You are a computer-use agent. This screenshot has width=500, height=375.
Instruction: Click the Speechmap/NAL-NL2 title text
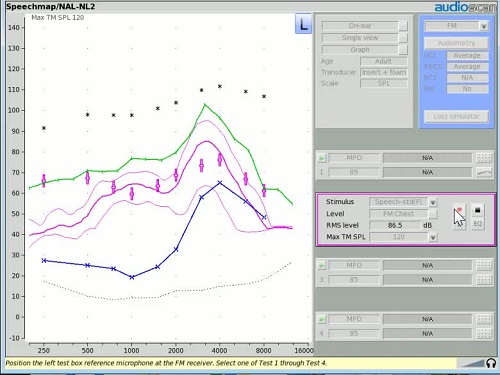pos(50,7)
